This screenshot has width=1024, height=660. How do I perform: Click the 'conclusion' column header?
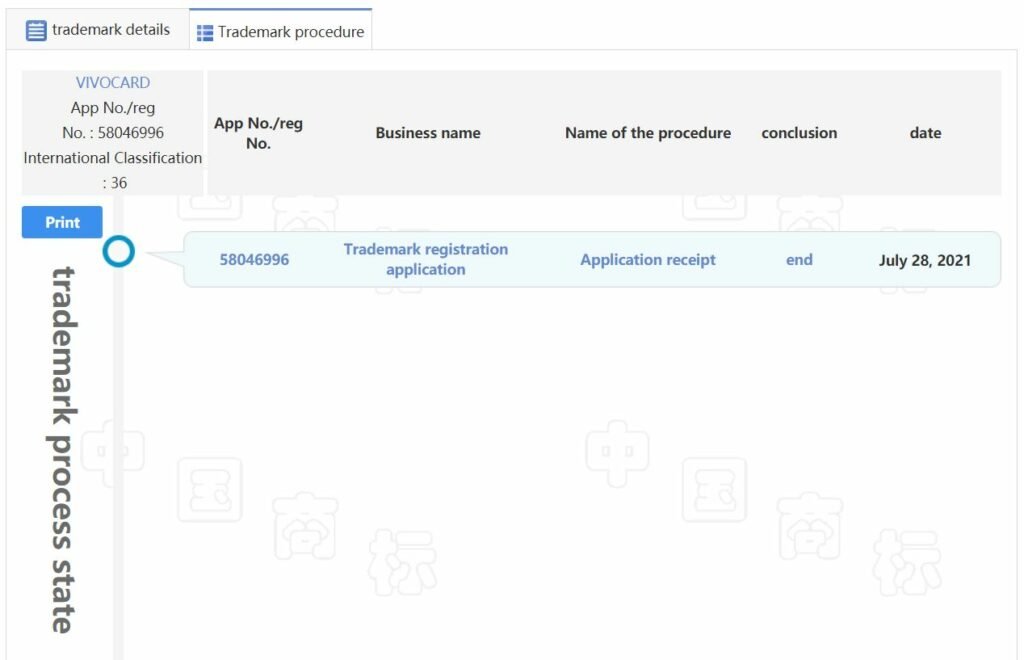point(799,133)
